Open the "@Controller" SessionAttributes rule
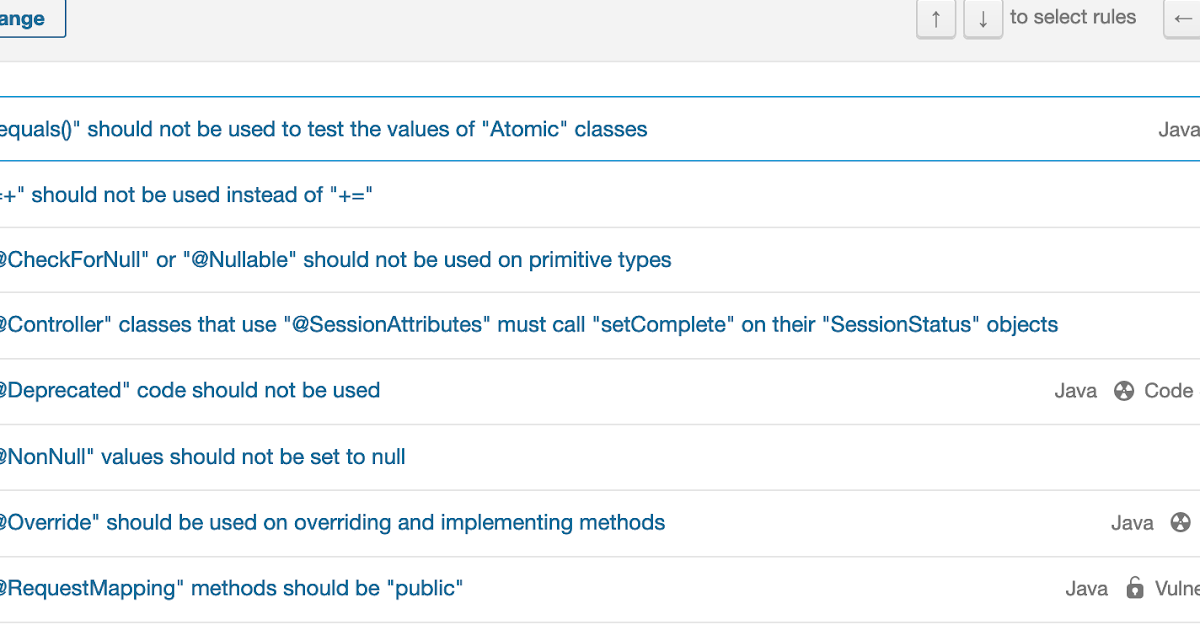Viewport: 1200px width, 630px height. point(528,324)
